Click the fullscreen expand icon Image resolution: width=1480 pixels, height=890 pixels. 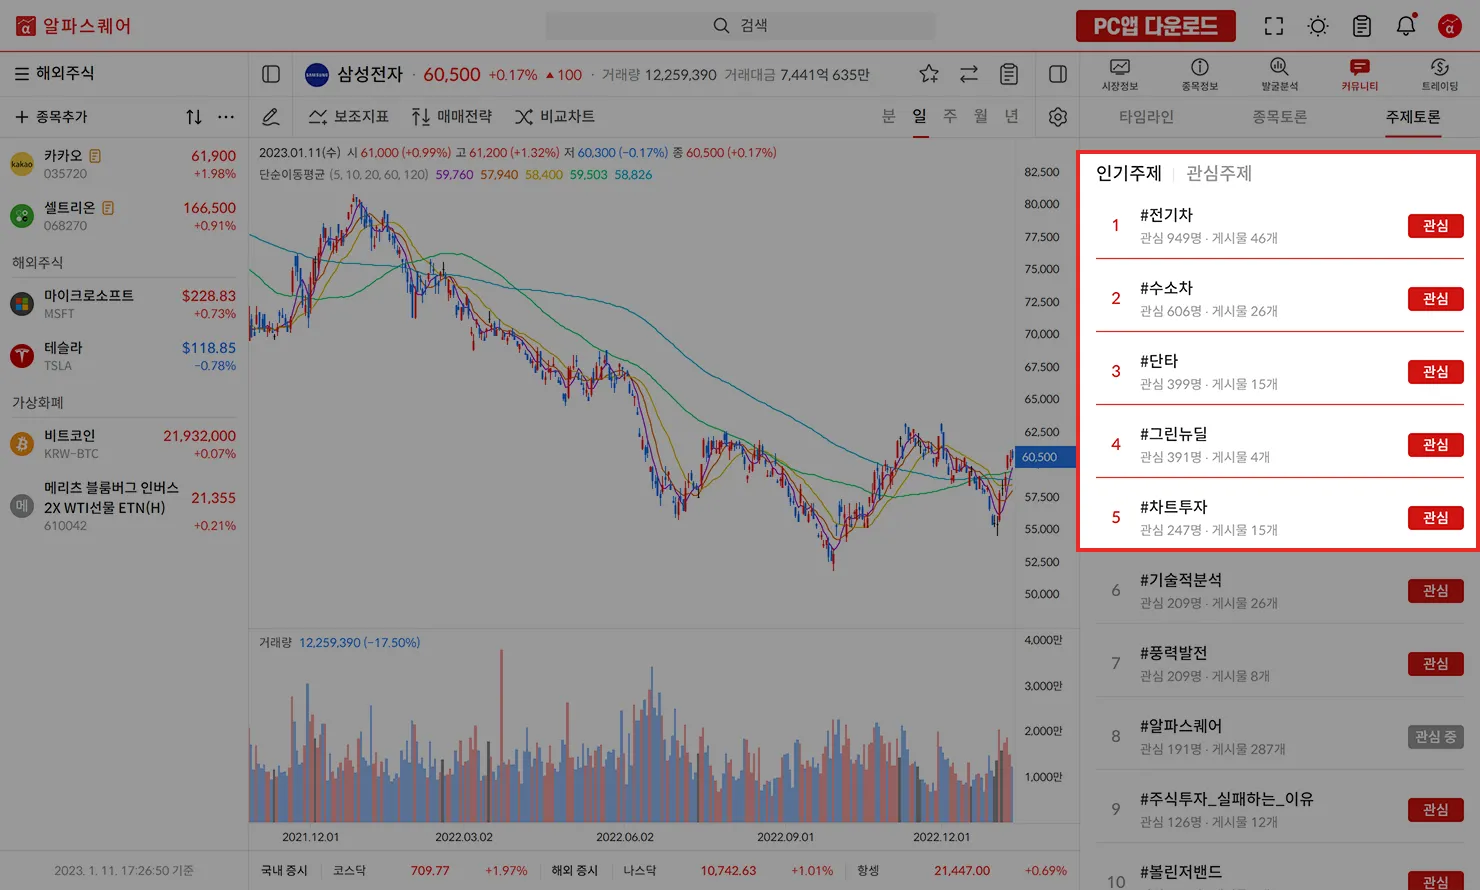click(1274, 26)
